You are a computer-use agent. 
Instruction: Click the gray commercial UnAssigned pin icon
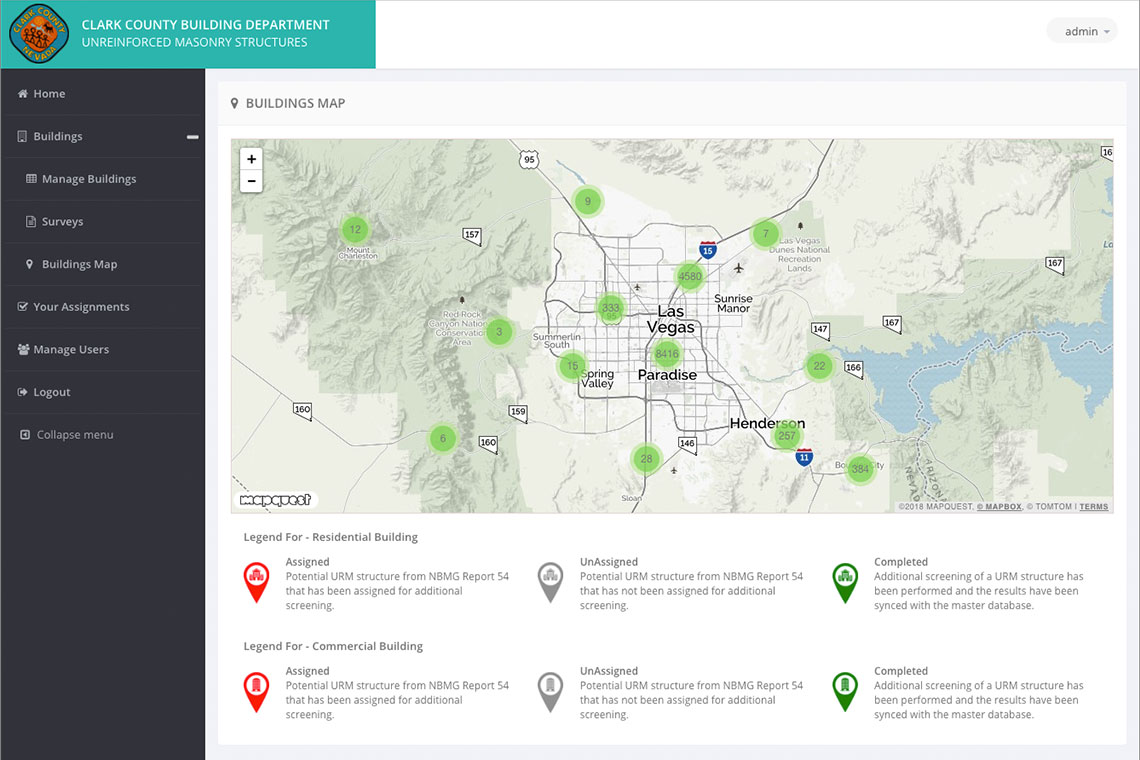pyautogui.click(x=550, y=692)
